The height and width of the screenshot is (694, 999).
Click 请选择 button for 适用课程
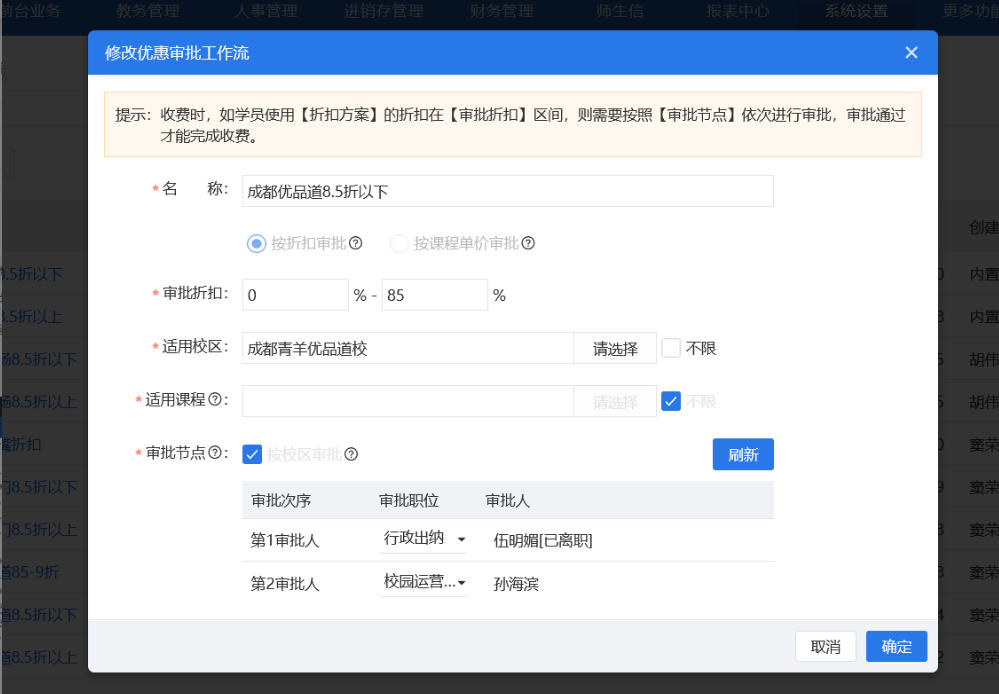coord(615,402)
